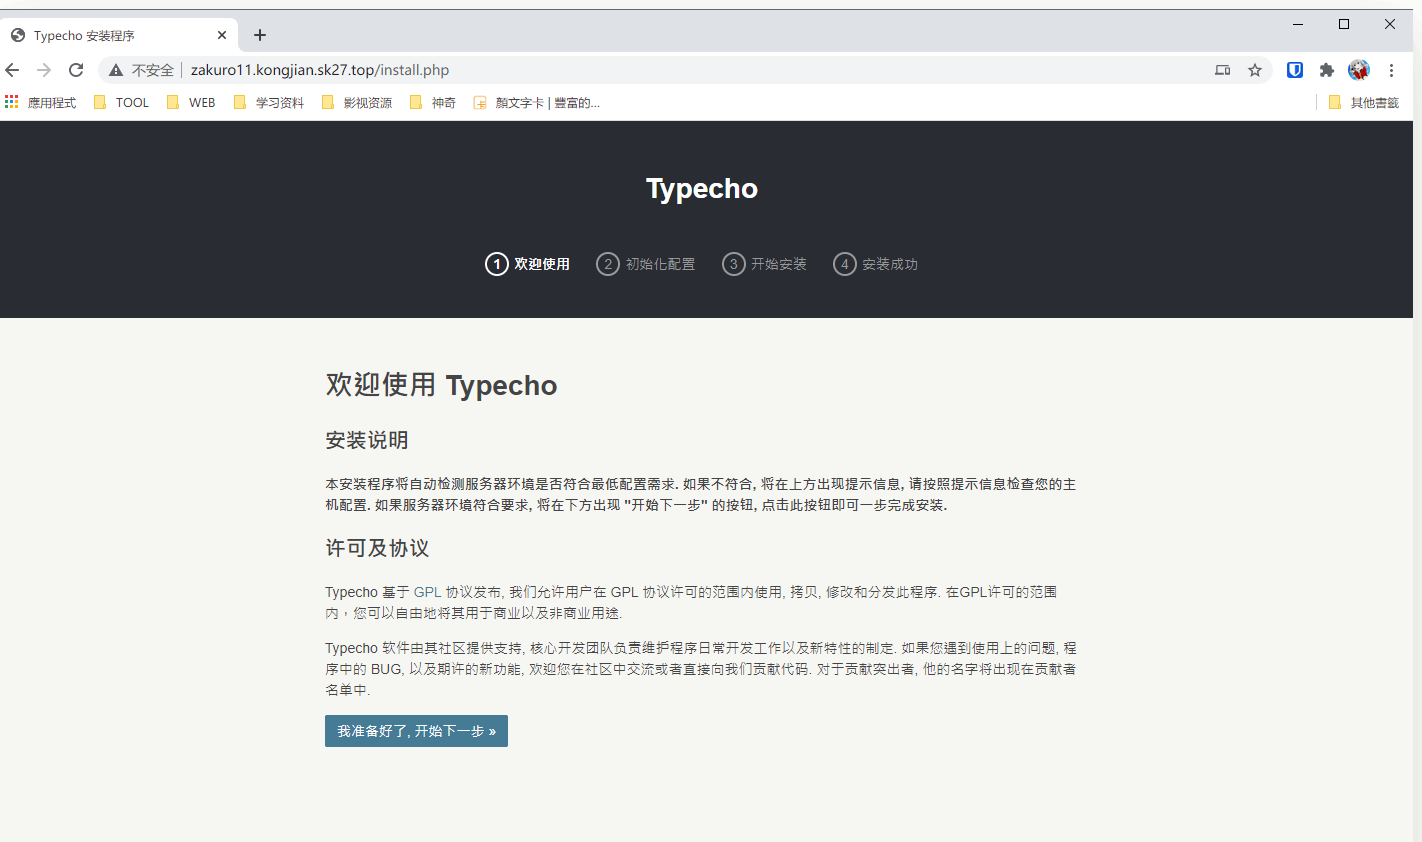The width and height of the screenshot is (1422, 842).
Task: Expand the 其他書籤 folder
Action: click(x=1363, y=102)
